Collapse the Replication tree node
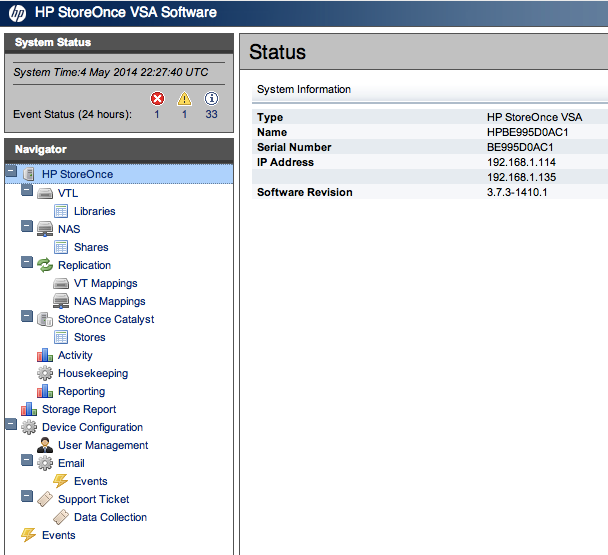608x555 pixels. tap(27, 262)
